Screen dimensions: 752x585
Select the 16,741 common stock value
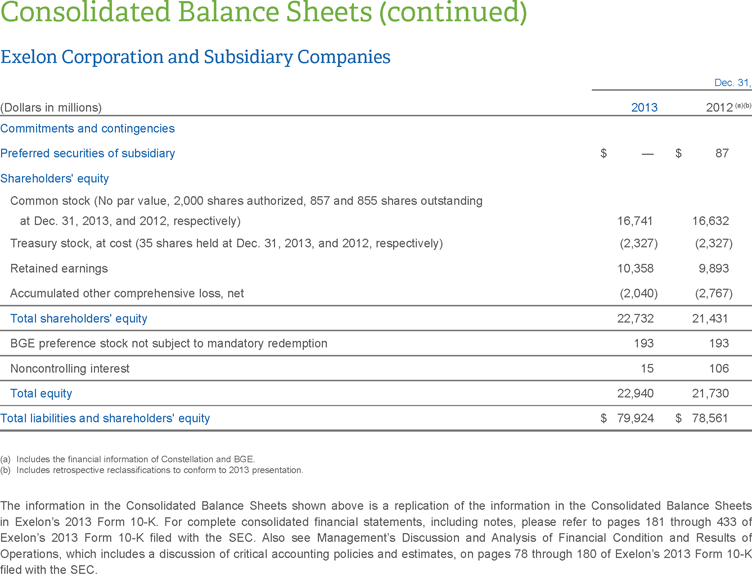click(636, 220)
